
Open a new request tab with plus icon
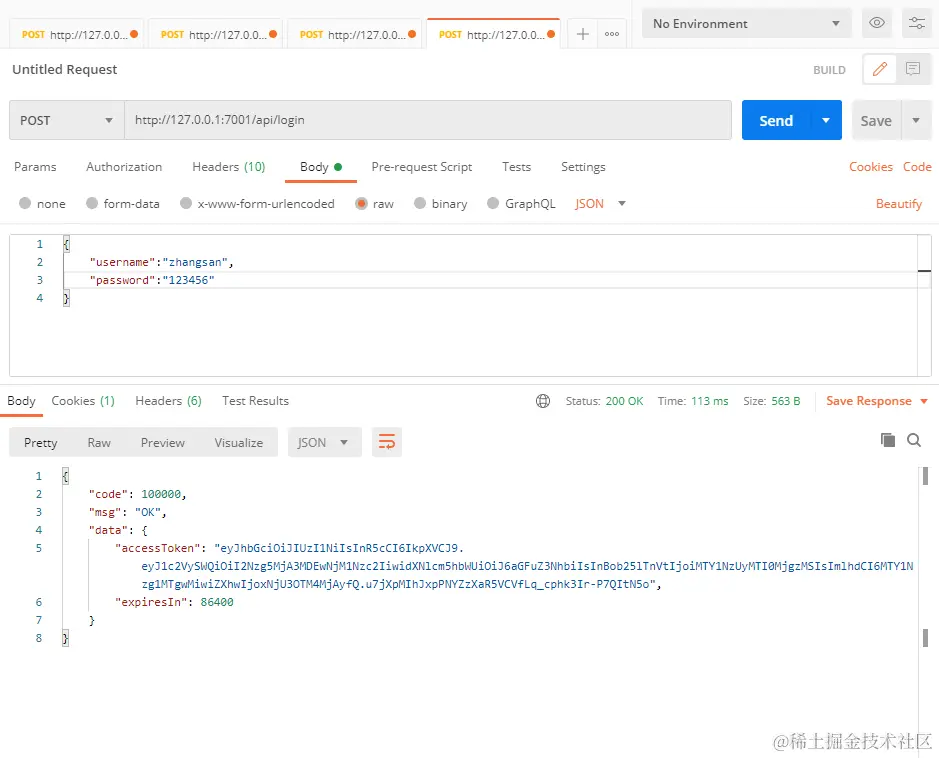tap(582, 34)
